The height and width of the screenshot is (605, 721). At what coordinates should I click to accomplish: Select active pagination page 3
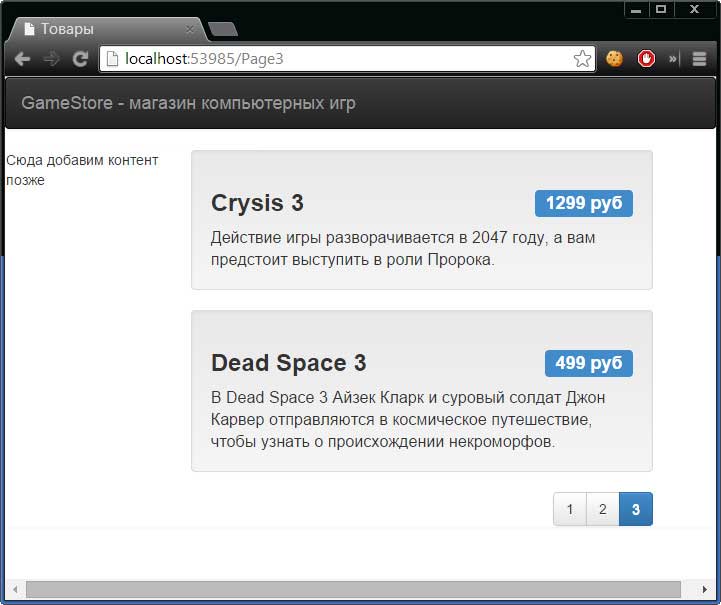click(635, 509)
